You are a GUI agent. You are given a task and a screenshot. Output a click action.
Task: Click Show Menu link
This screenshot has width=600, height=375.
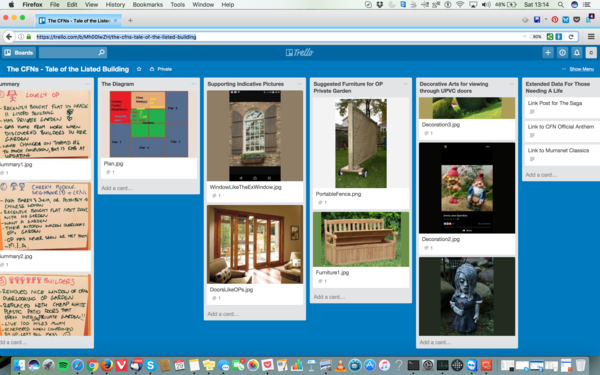tap(581, 69)
